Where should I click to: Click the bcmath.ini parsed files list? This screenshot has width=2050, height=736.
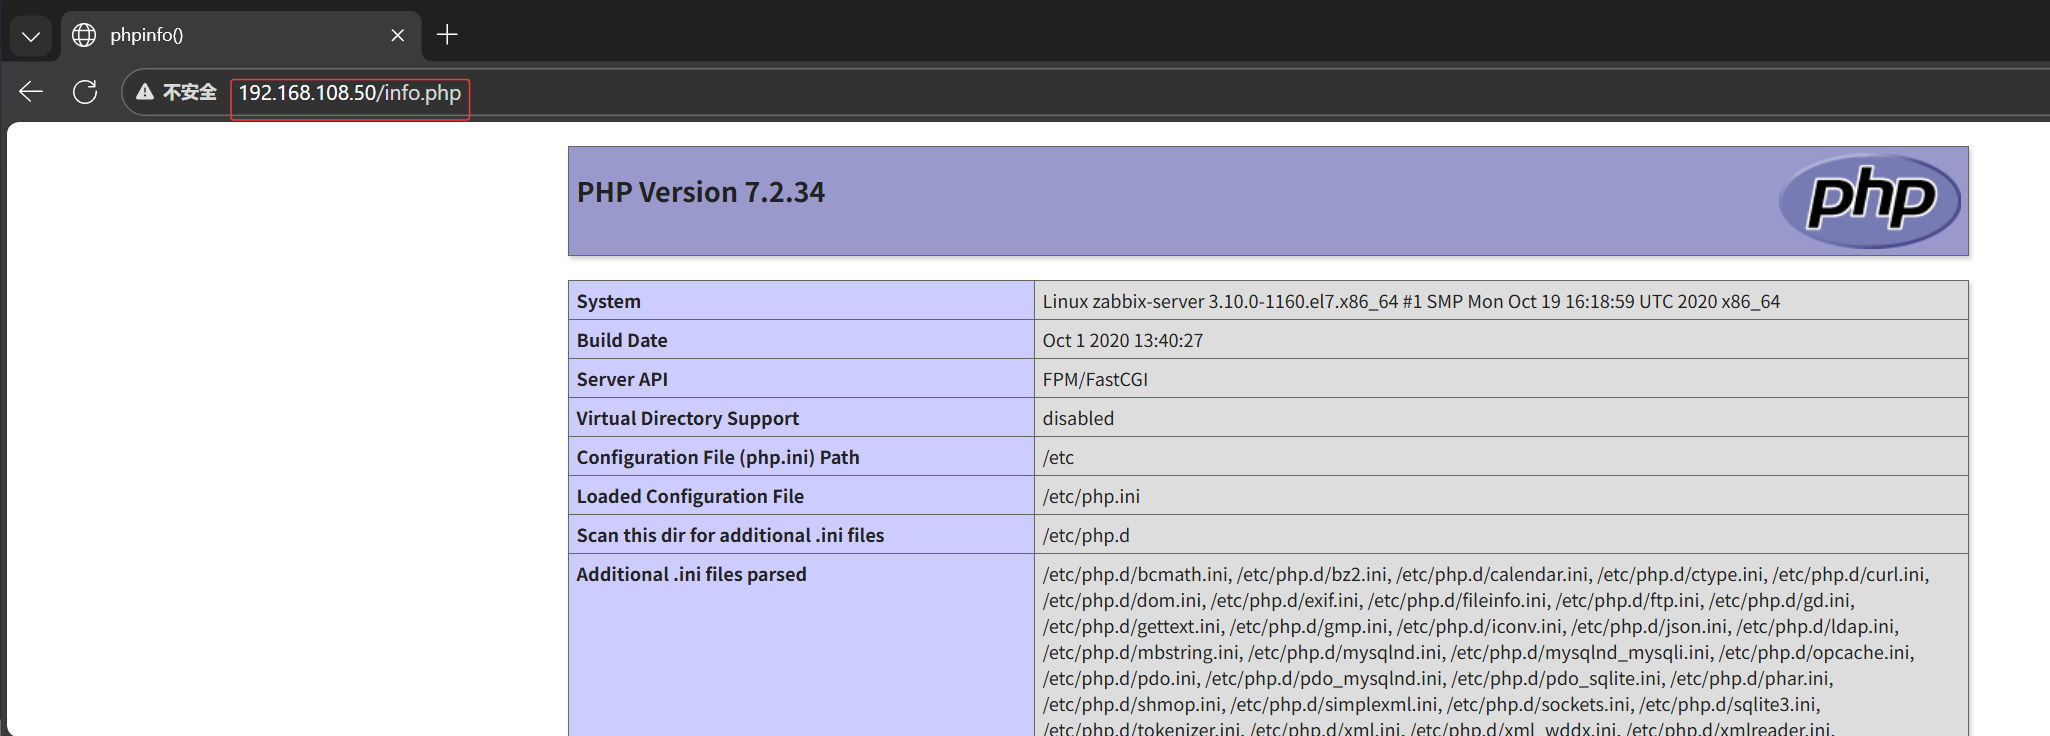pyautogui.click(x=1486, y=652)
